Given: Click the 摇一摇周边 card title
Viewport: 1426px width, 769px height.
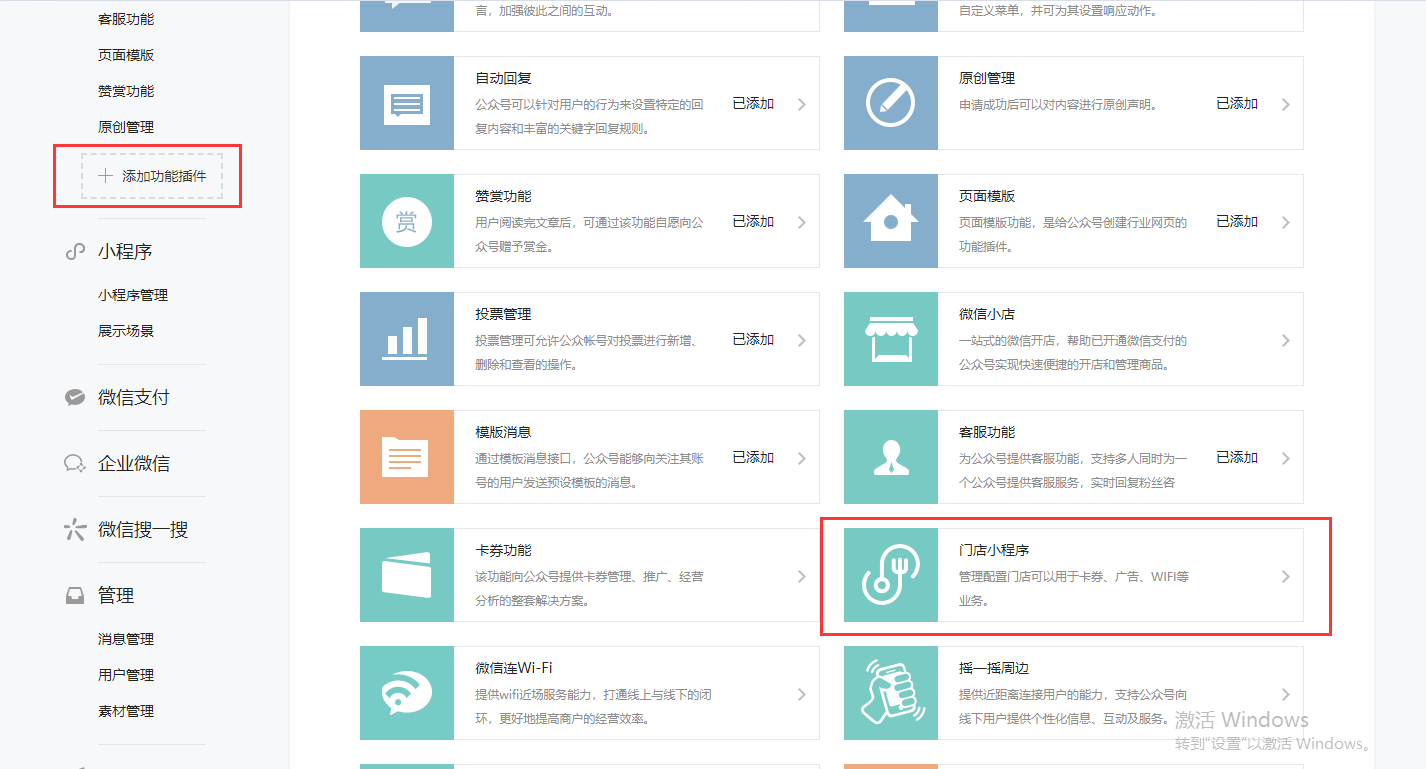Looking at the screenshot, I should (994, 668).
